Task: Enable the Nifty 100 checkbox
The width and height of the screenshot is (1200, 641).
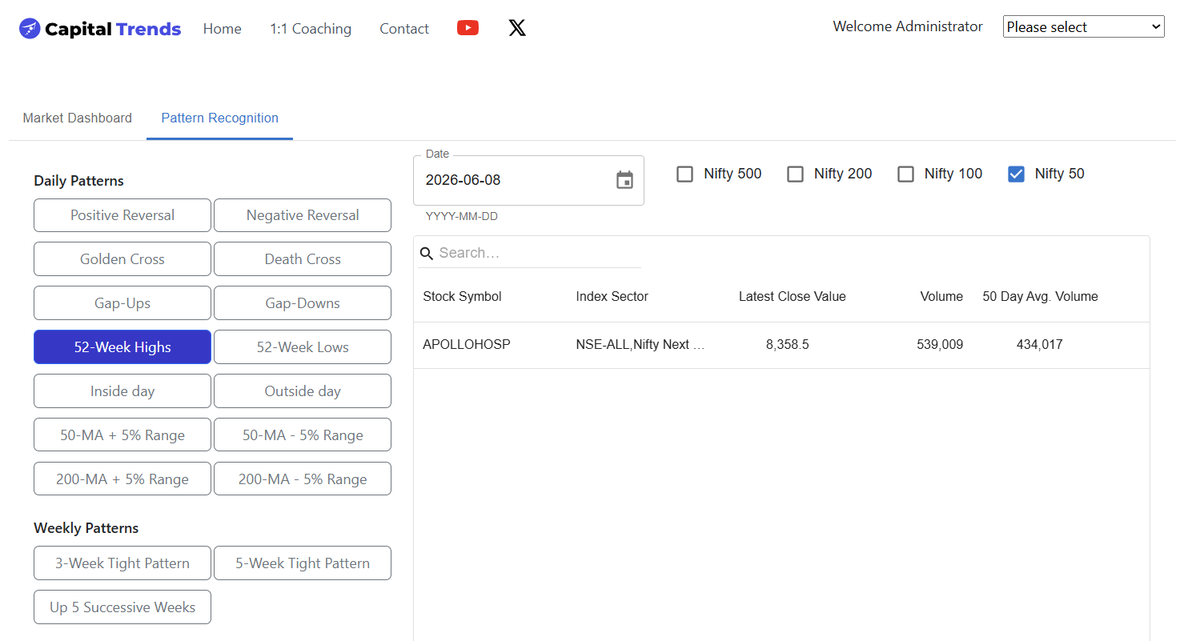Action: pyautogui.click(x=906, y=174)
